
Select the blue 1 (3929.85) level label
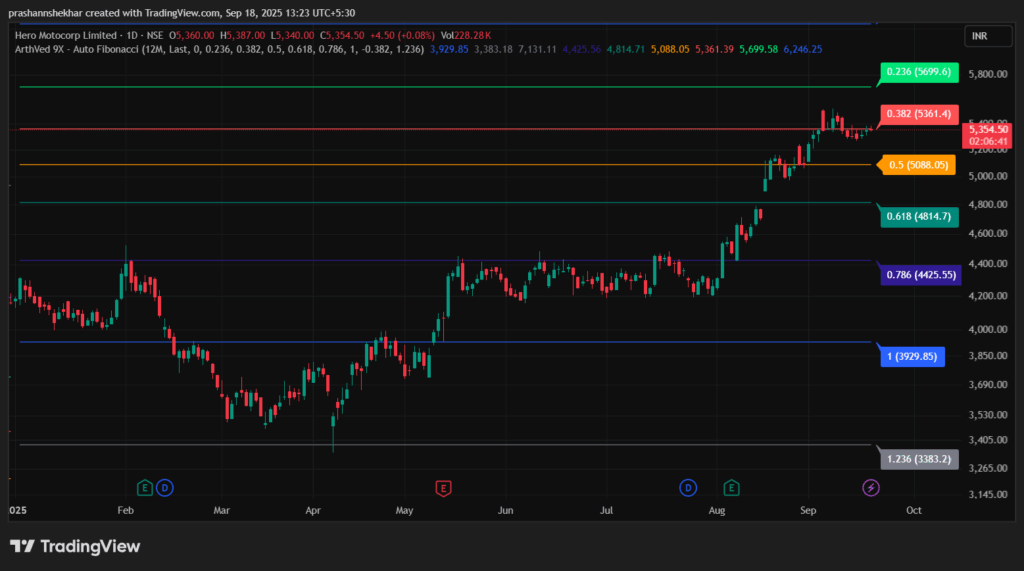click(912, 357)
